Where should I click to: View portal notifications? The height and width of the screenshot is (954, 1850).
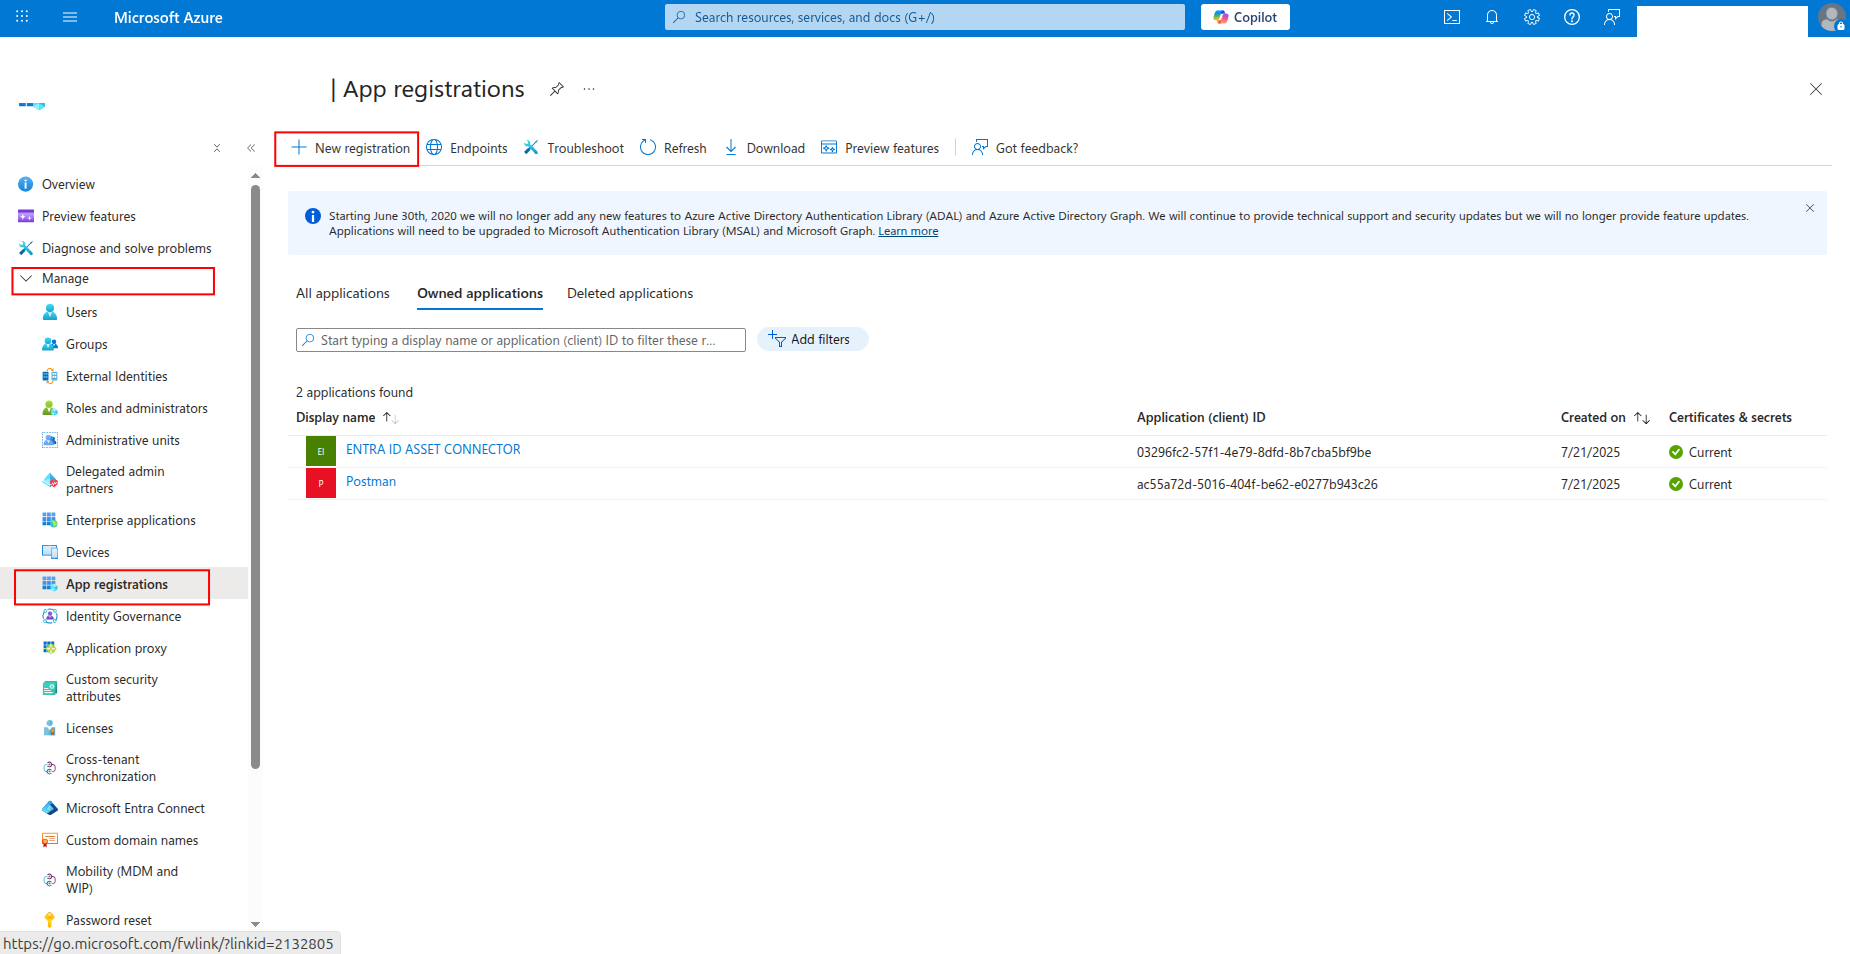[1491, 17]
